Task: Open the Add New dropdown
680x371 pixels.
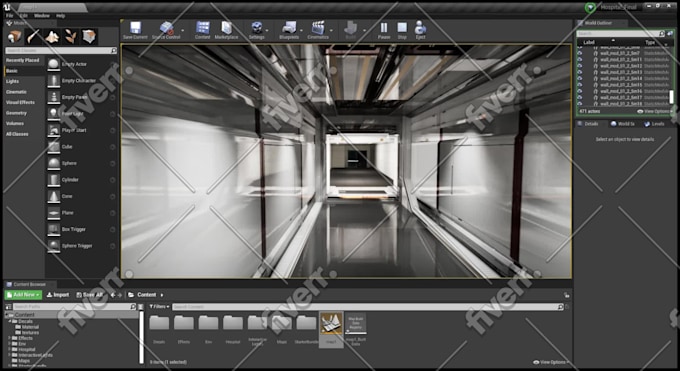Action: pos(23,295)
